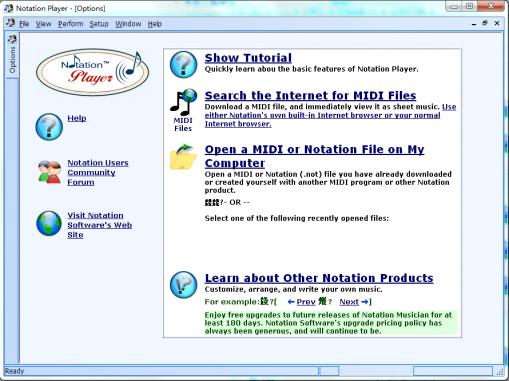
Task: Click the Show Tutorial question mark icon
Action: coord(183,65)
